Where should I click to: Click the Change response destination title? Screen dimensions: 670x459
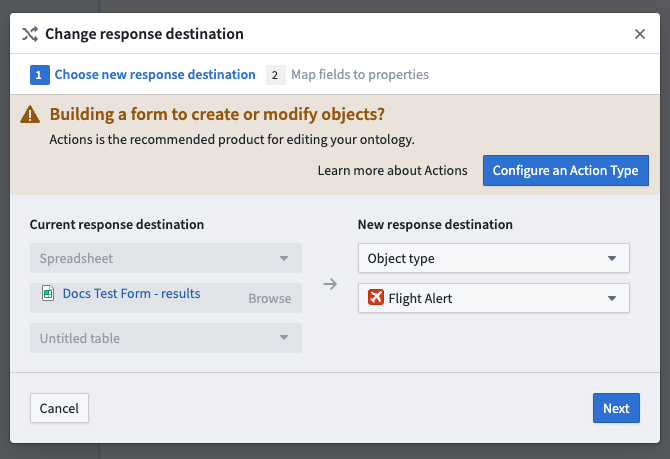[x=144, y=34]
